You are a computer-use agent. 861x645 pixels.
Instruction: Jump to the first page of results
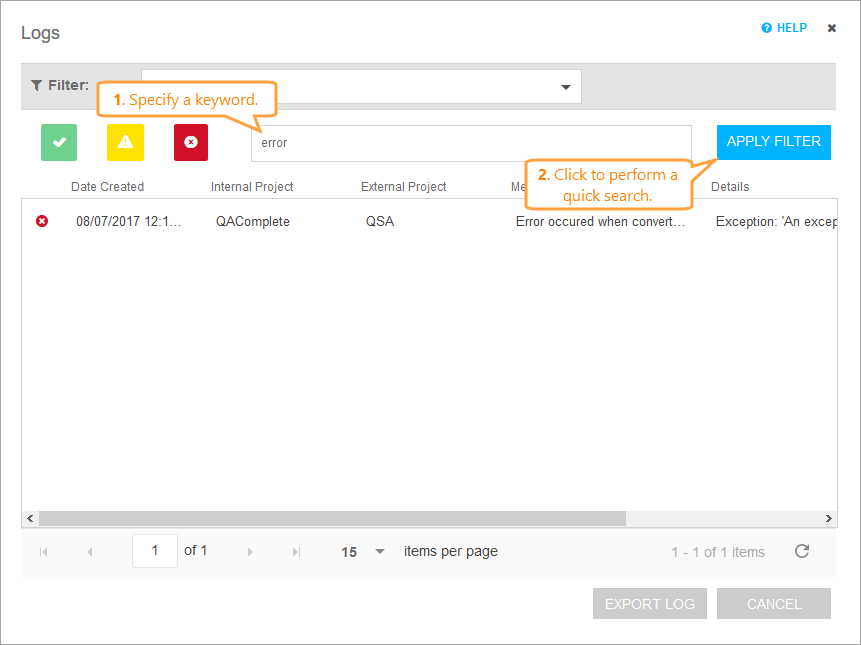point(42,550)
